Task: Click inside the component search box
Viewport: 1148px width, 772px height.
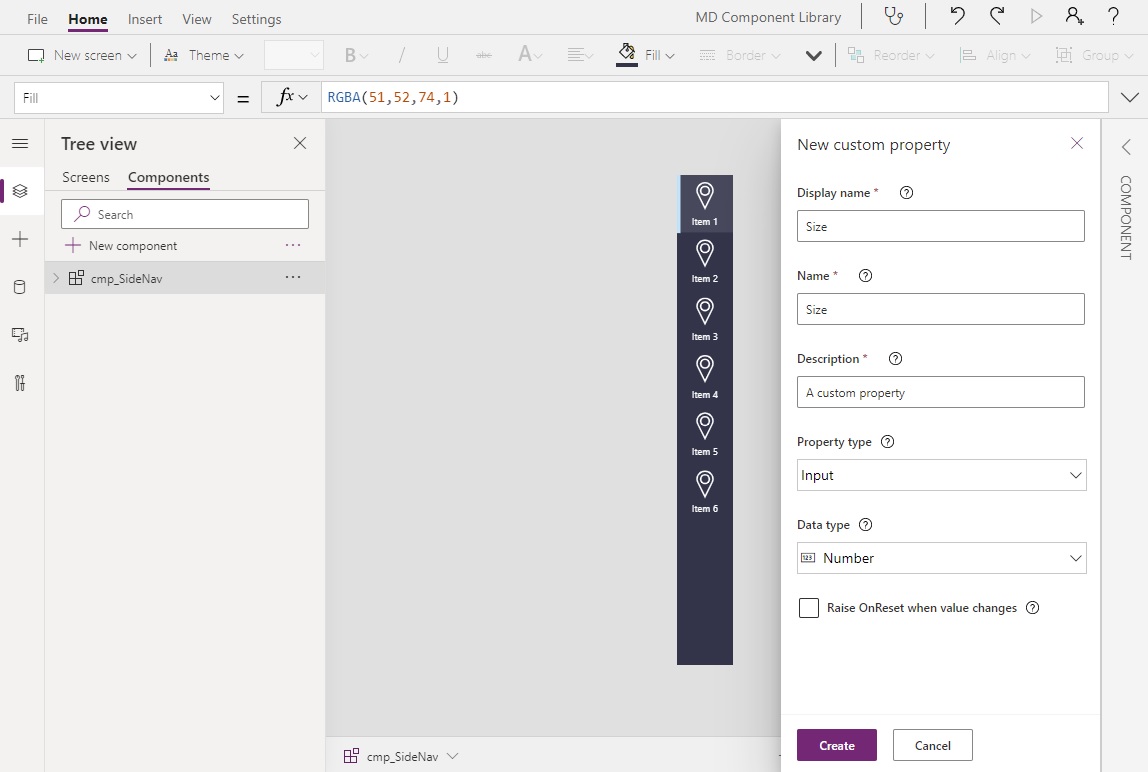Action: point(185,214)
